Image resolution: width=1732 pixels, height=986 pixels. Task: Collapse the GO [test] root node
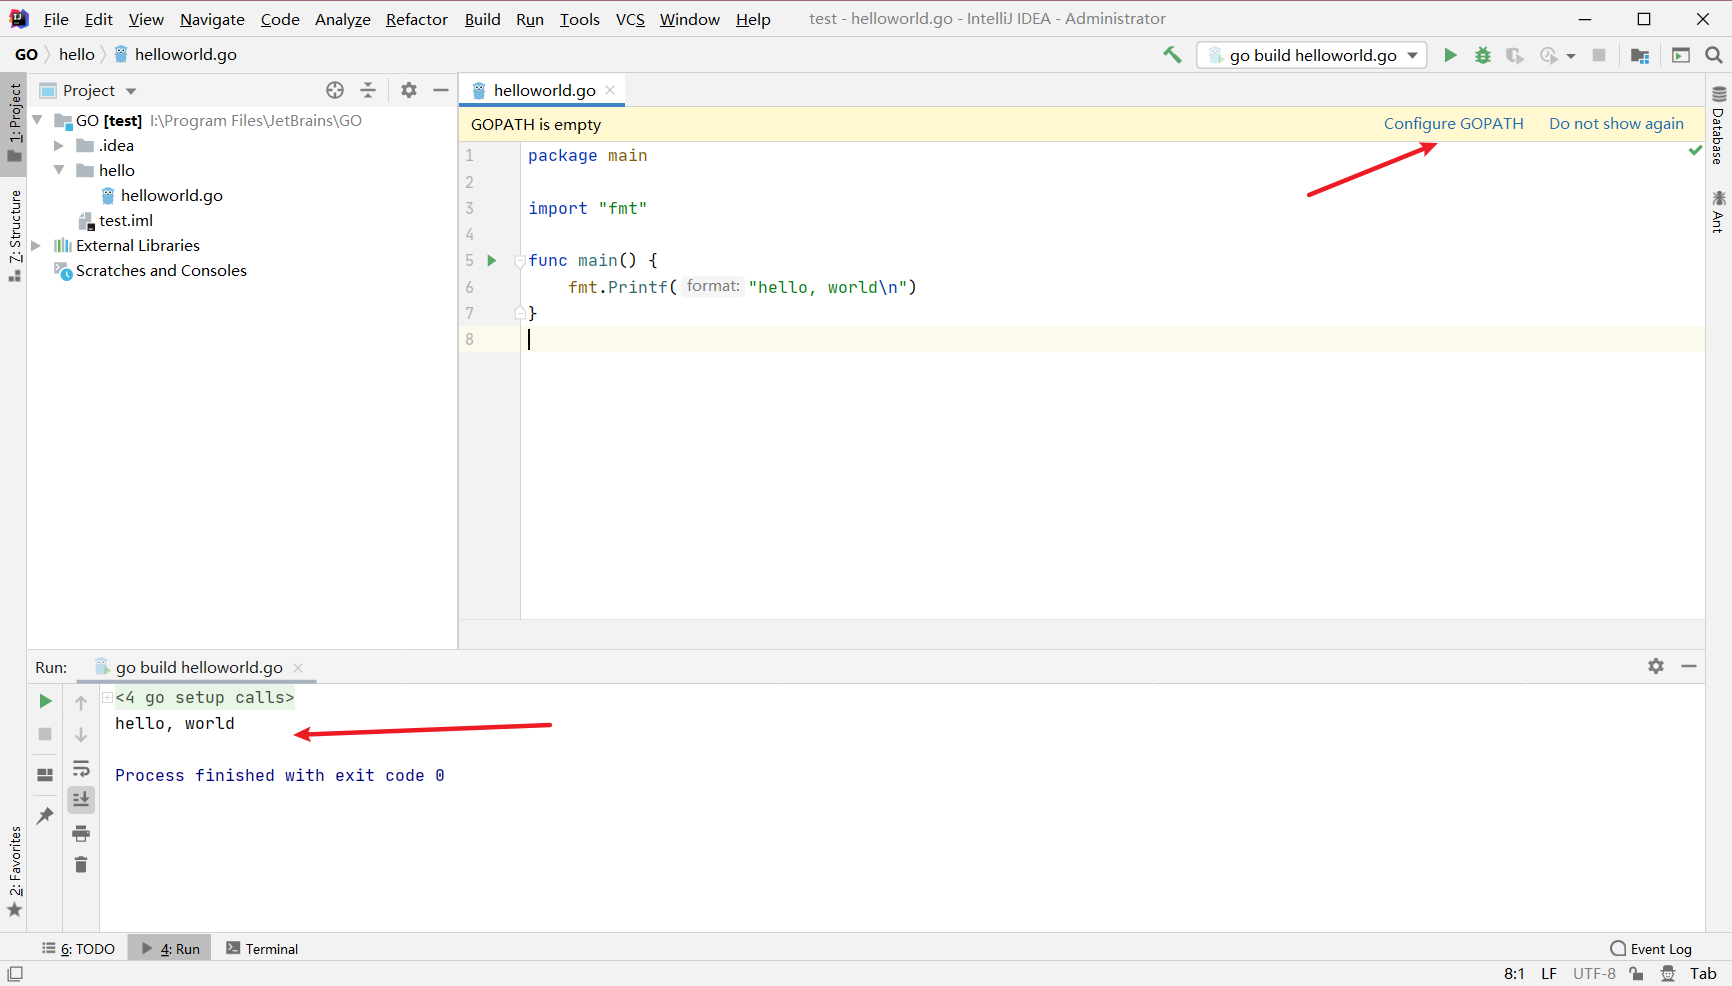(x=37, y=120)
